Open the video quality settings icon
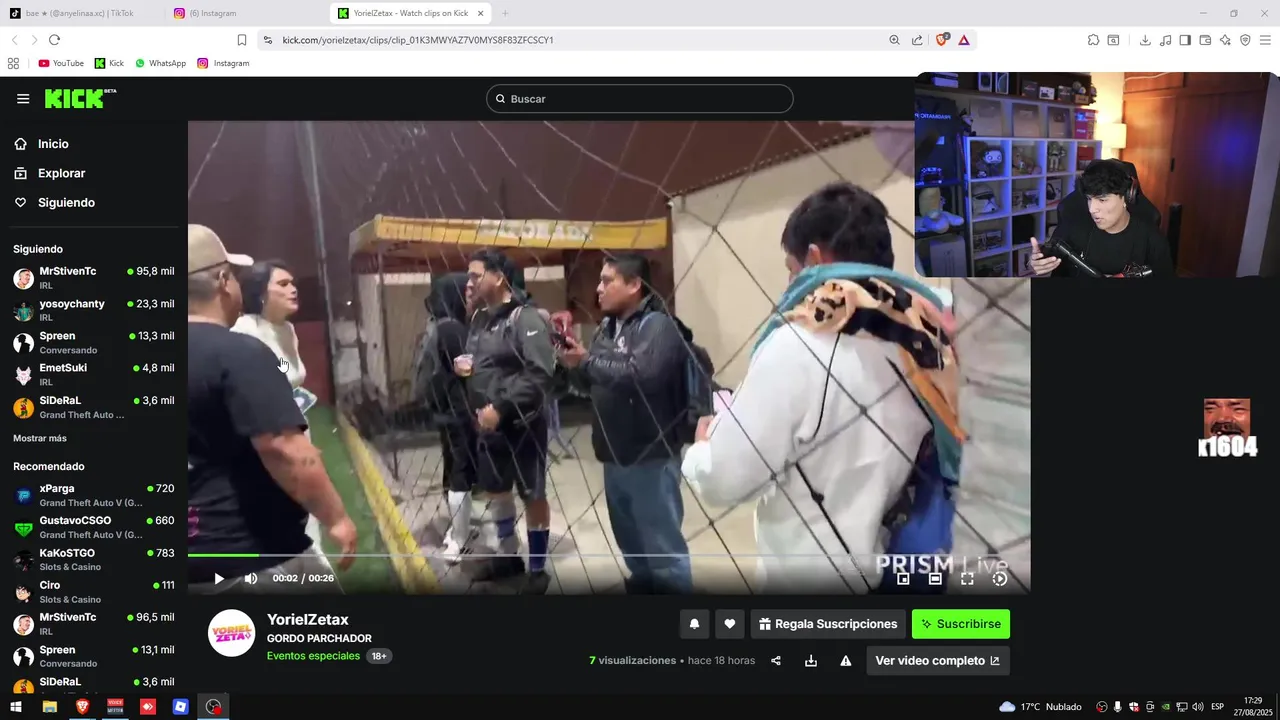1280x720 pixels. (x=999, y=578)
